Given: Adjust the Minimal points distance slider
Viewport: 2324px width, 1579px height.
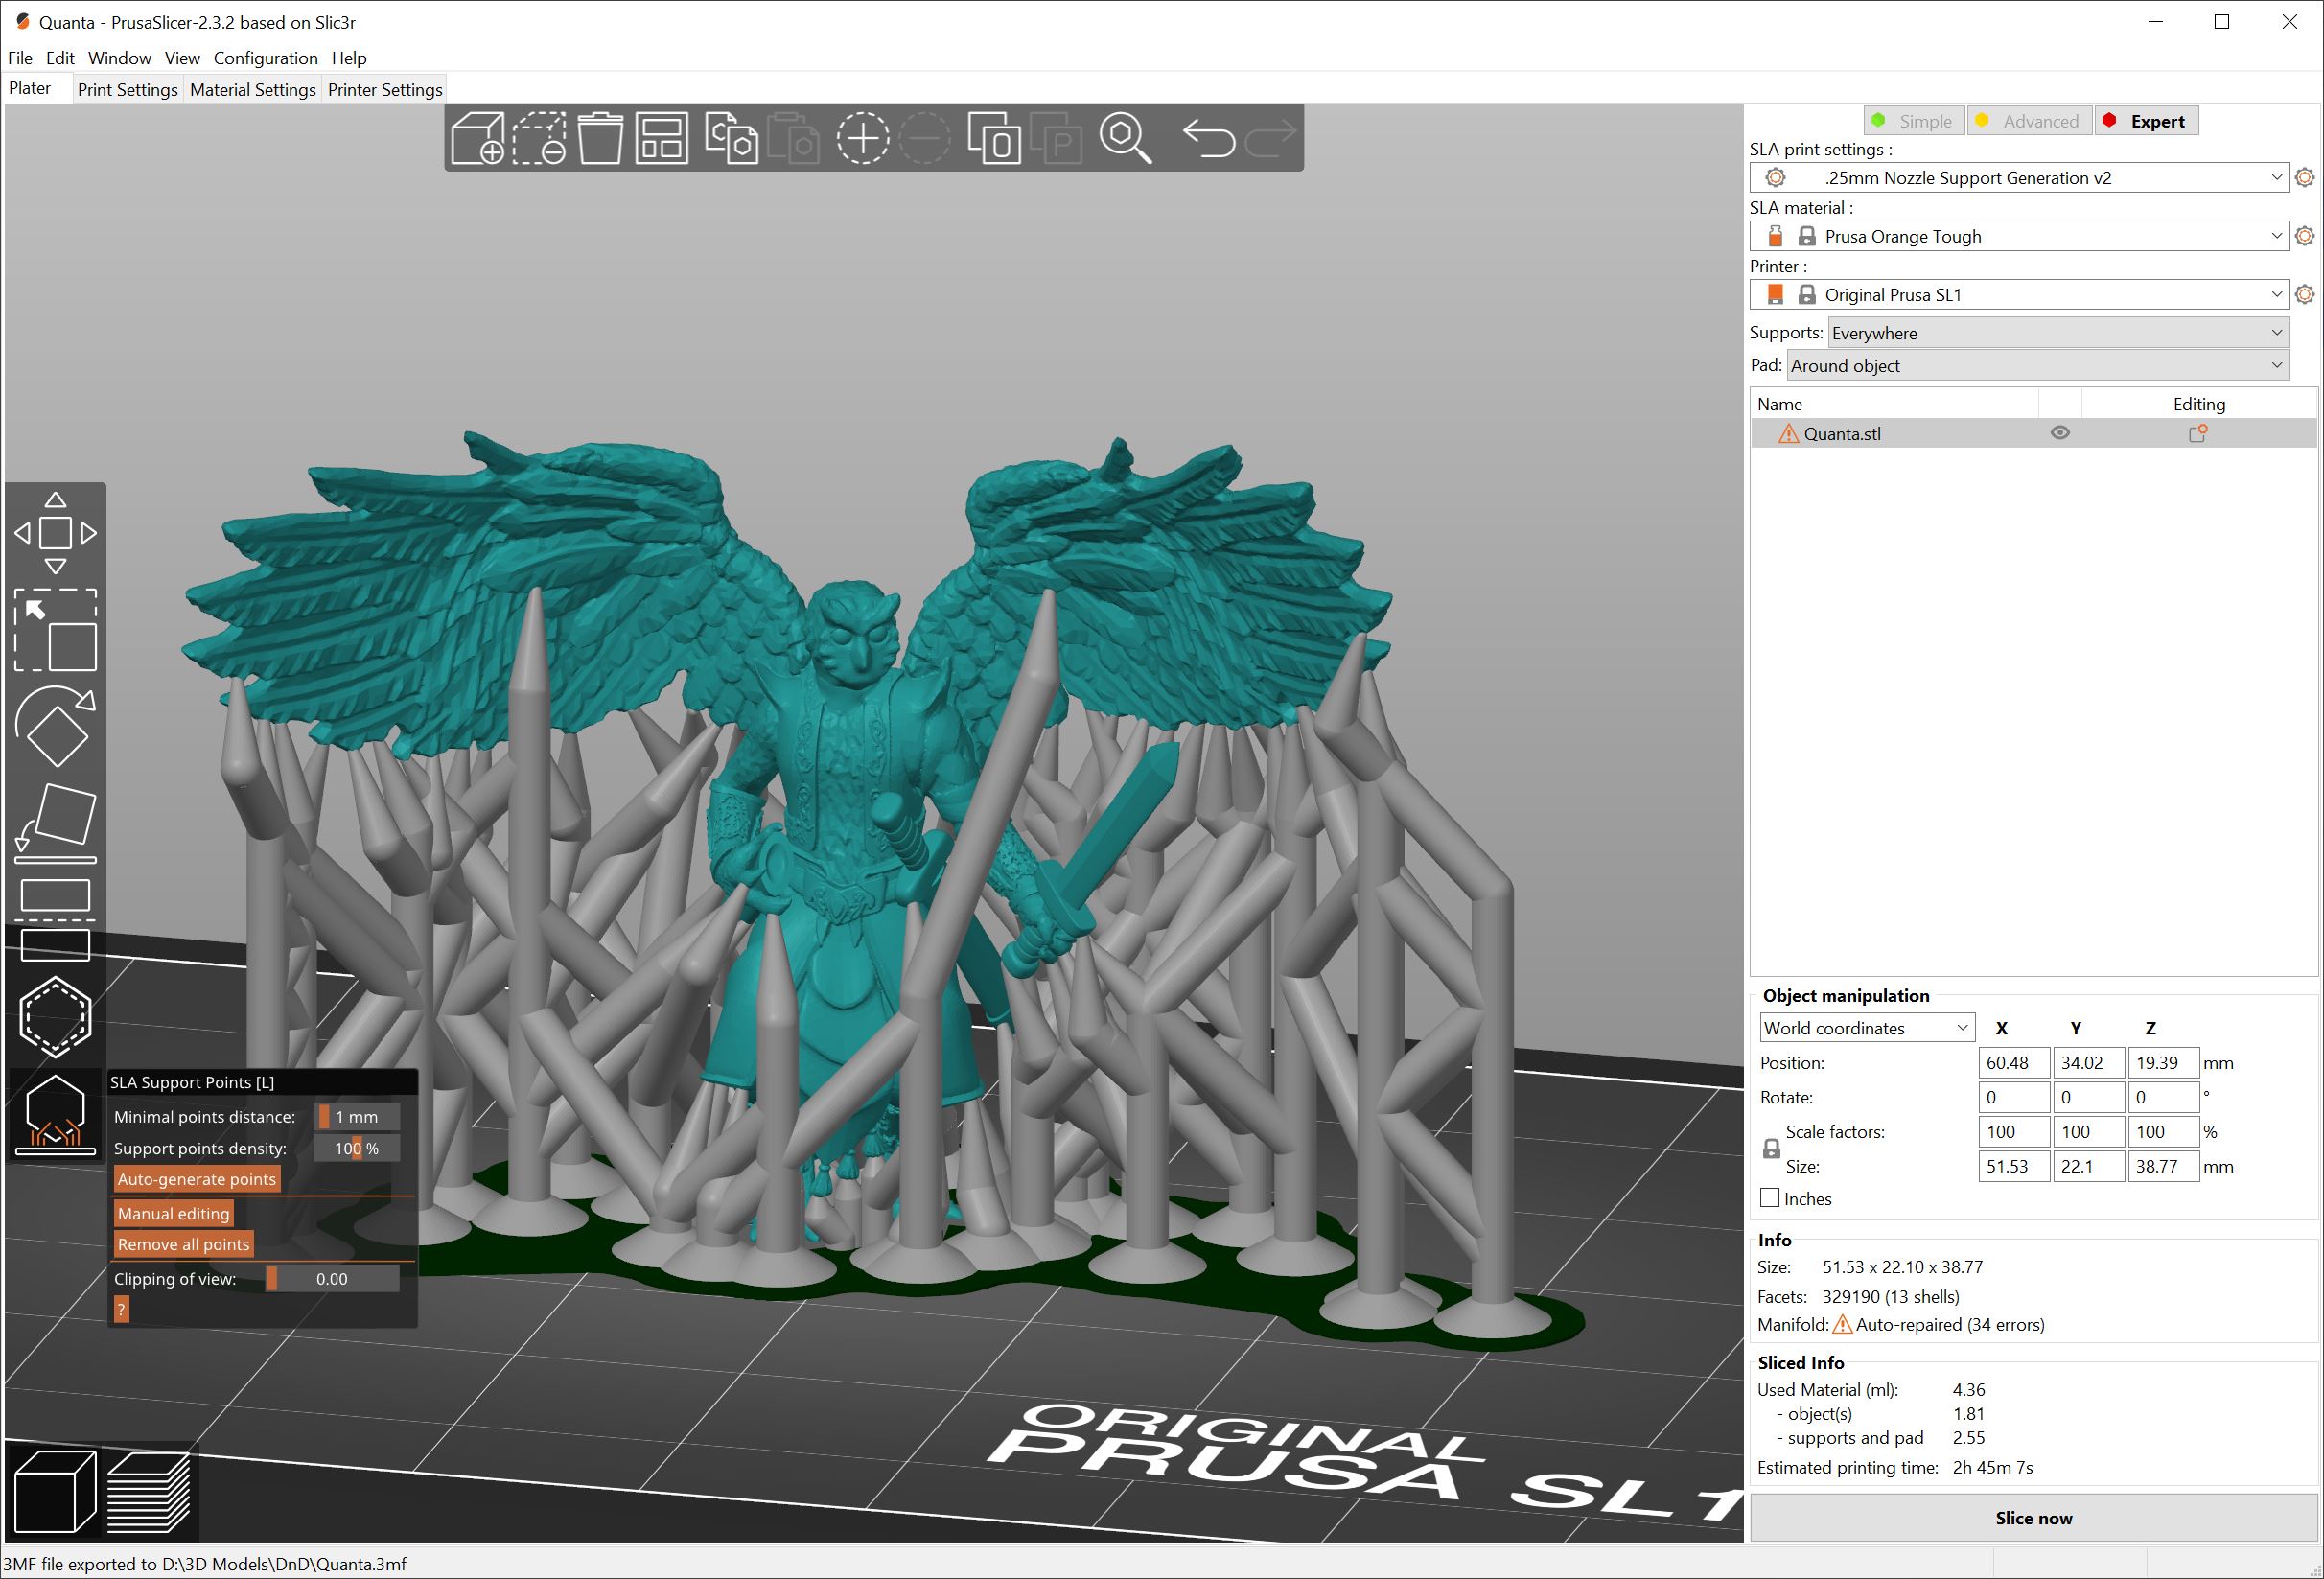Looking at the screenshot, I should 357,1117.
